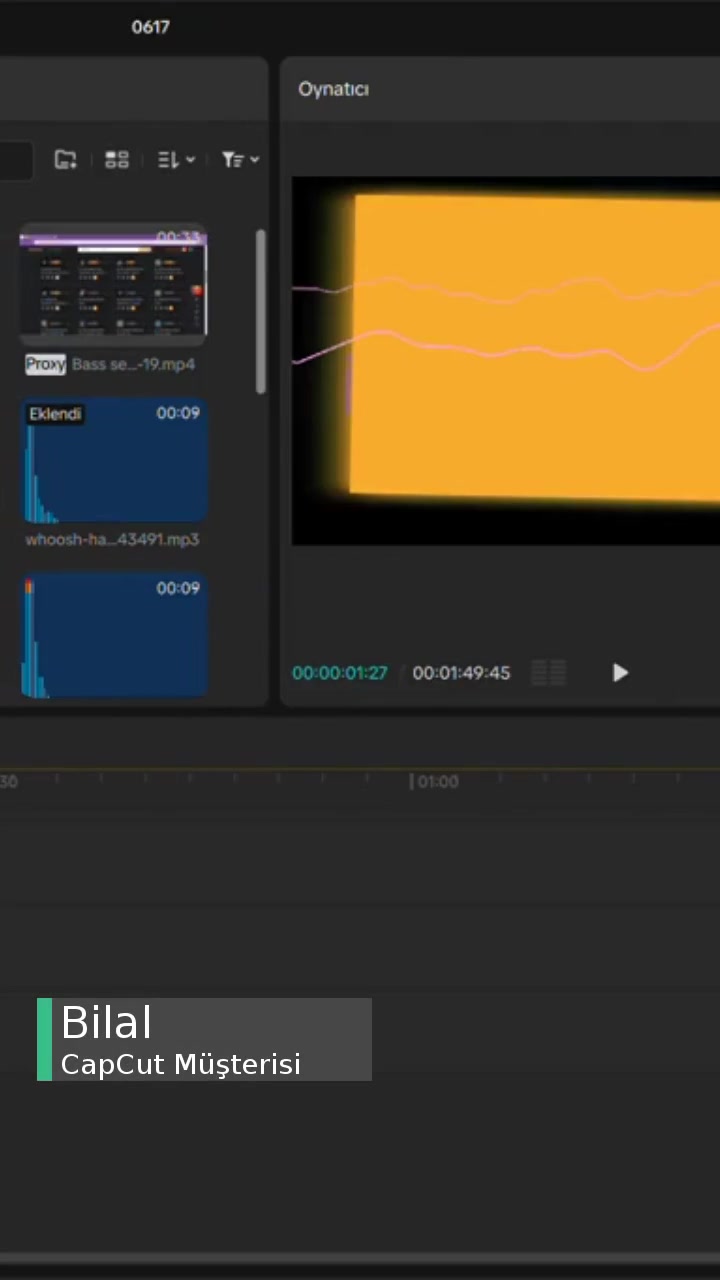Click the Proxy badge on the video clip
The height and width of the screenshot is (1280, 720).
[45, 365]
